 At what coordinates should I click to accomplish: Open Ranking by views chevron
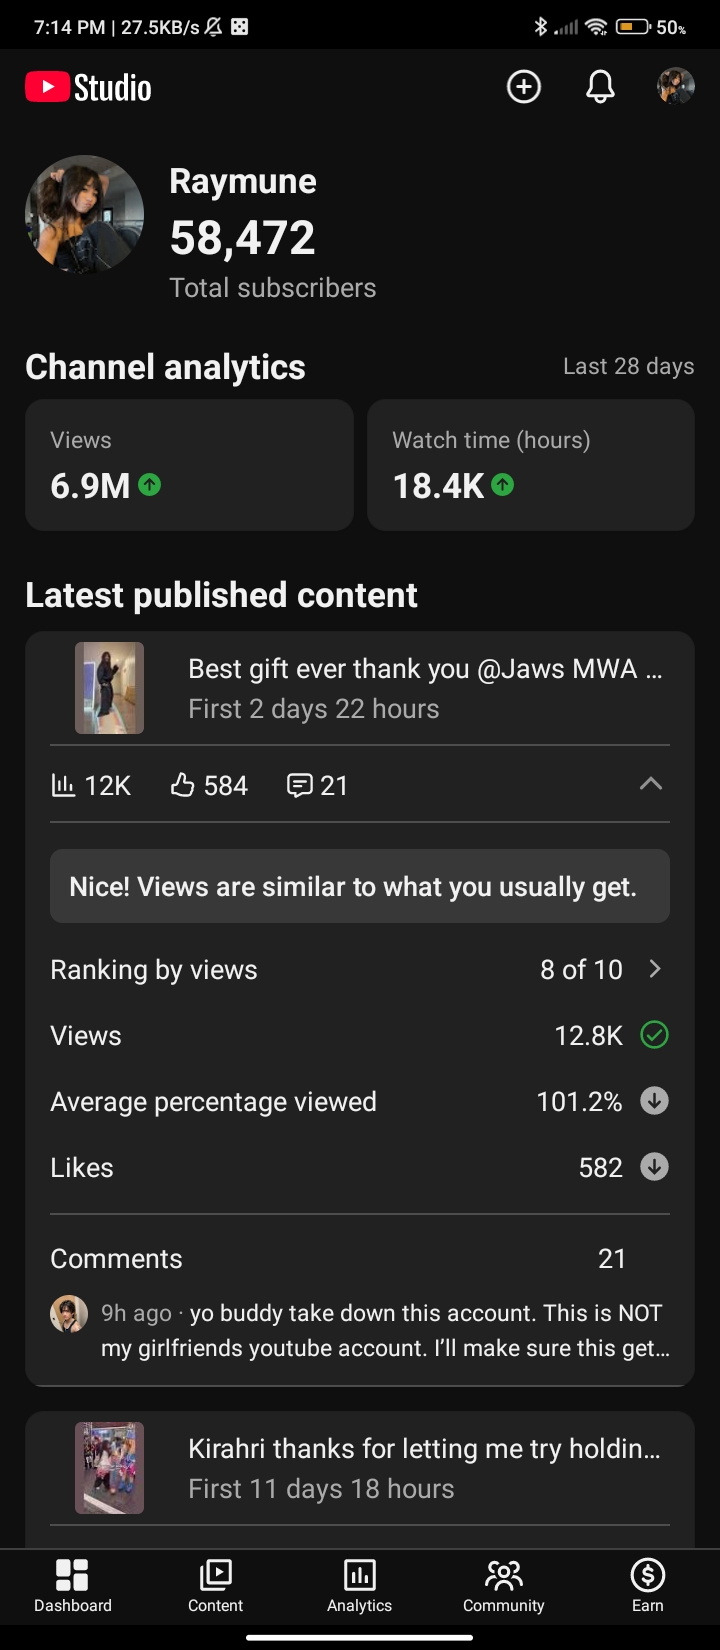pyautogui.click(x=655, y=969)
